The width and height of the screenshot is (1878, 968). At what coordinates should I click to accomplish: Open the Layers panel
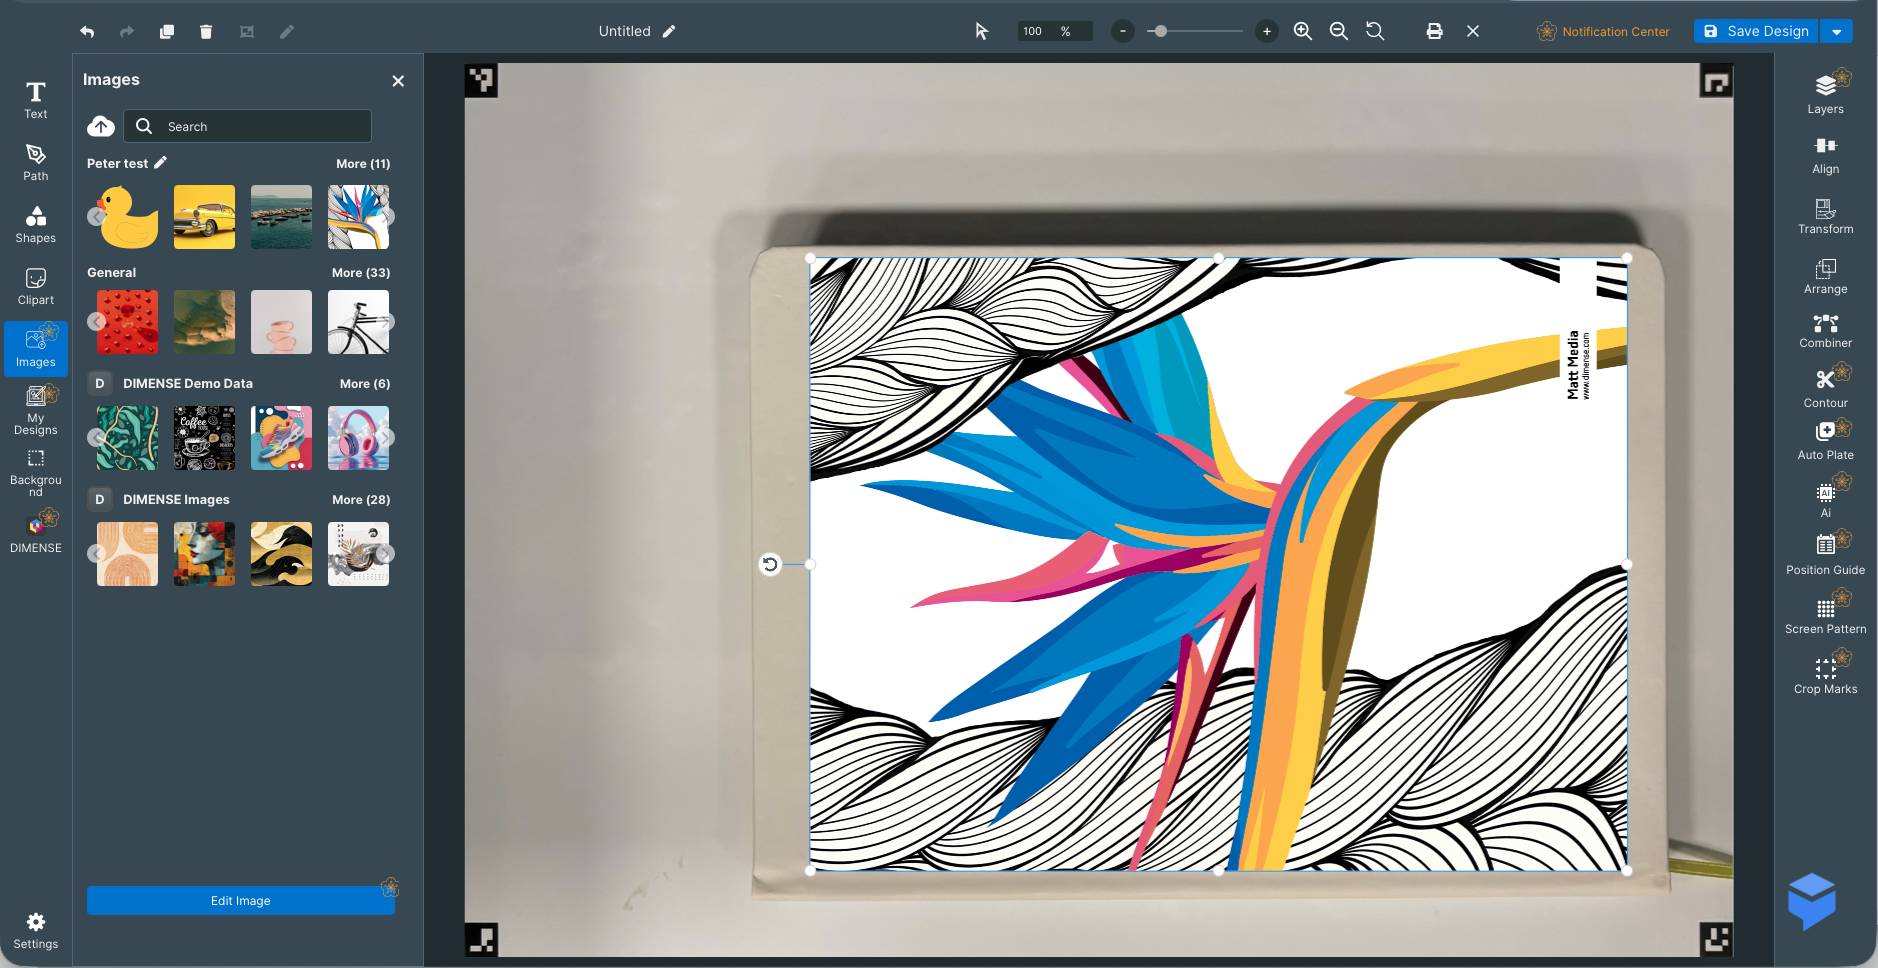click(1826, 94)
